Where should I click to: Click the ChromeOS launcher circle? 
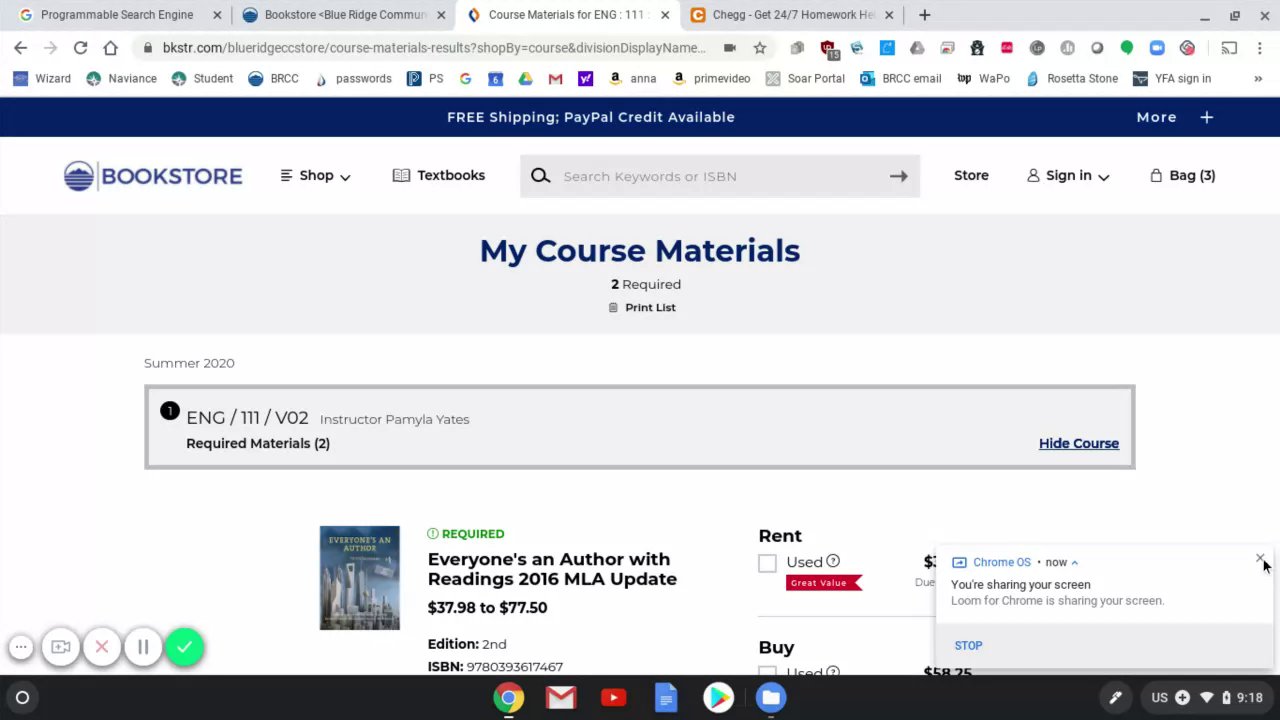[22, 698]
